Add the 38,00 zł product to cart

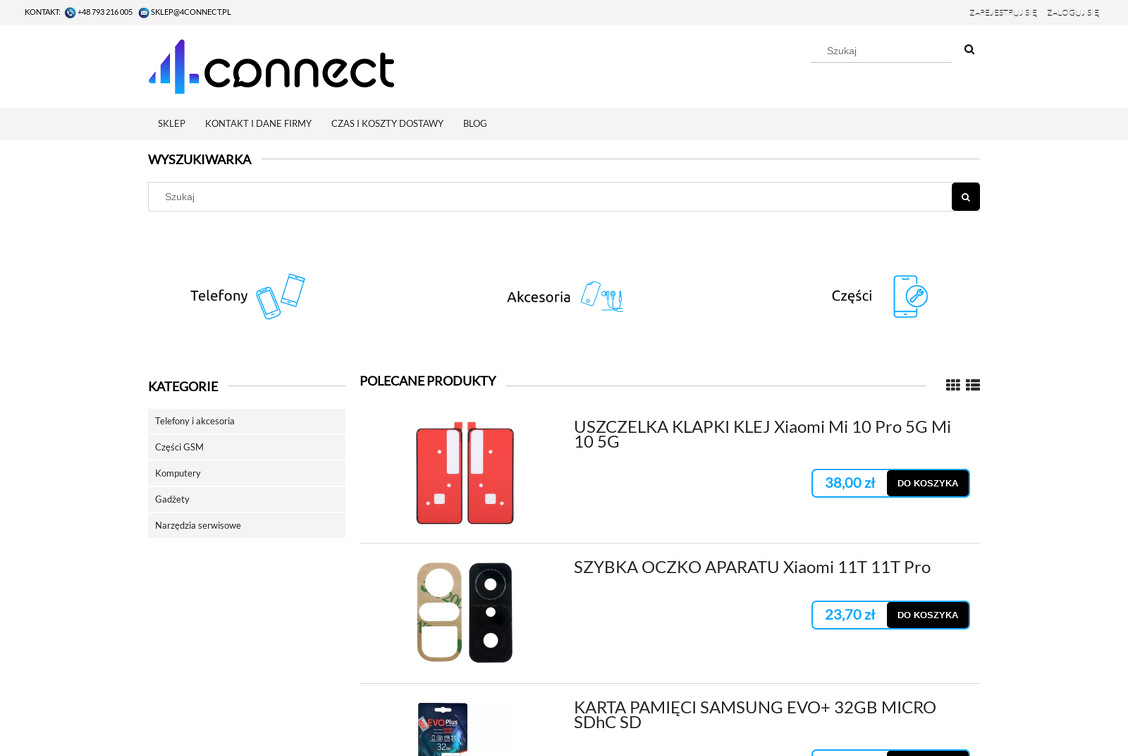coord(927,483)
